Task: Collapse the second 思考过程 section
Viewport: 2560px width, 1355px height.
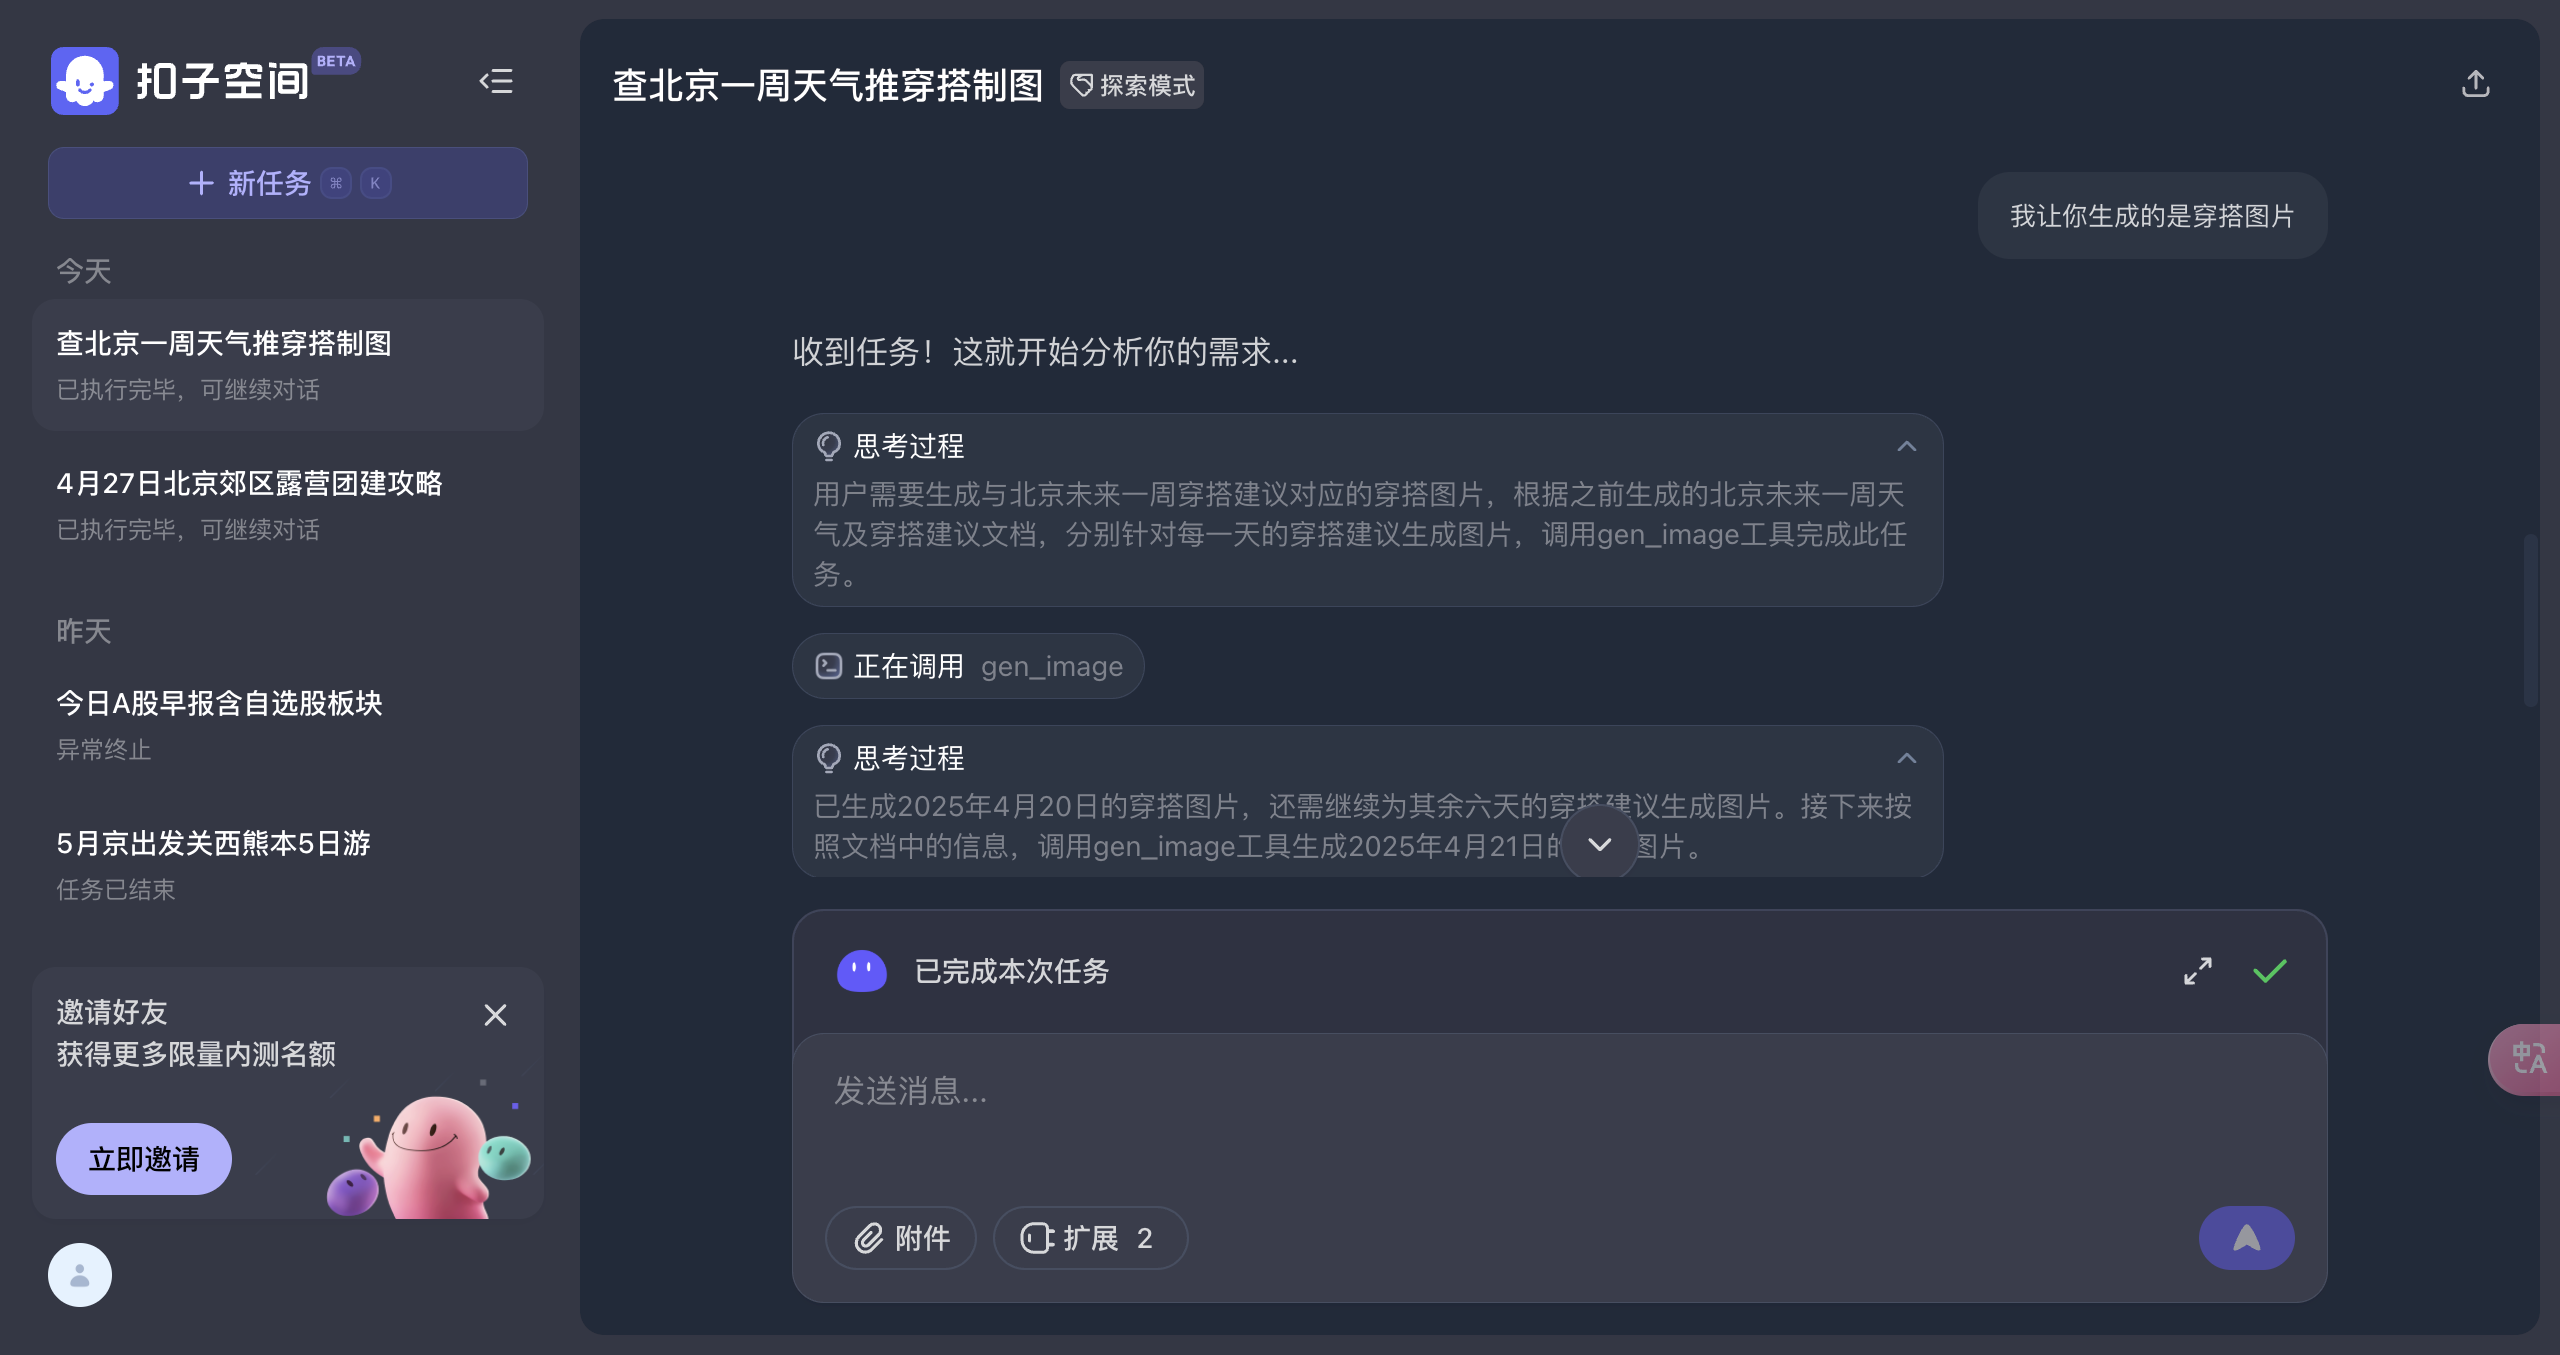Action: coord(1906,758)
